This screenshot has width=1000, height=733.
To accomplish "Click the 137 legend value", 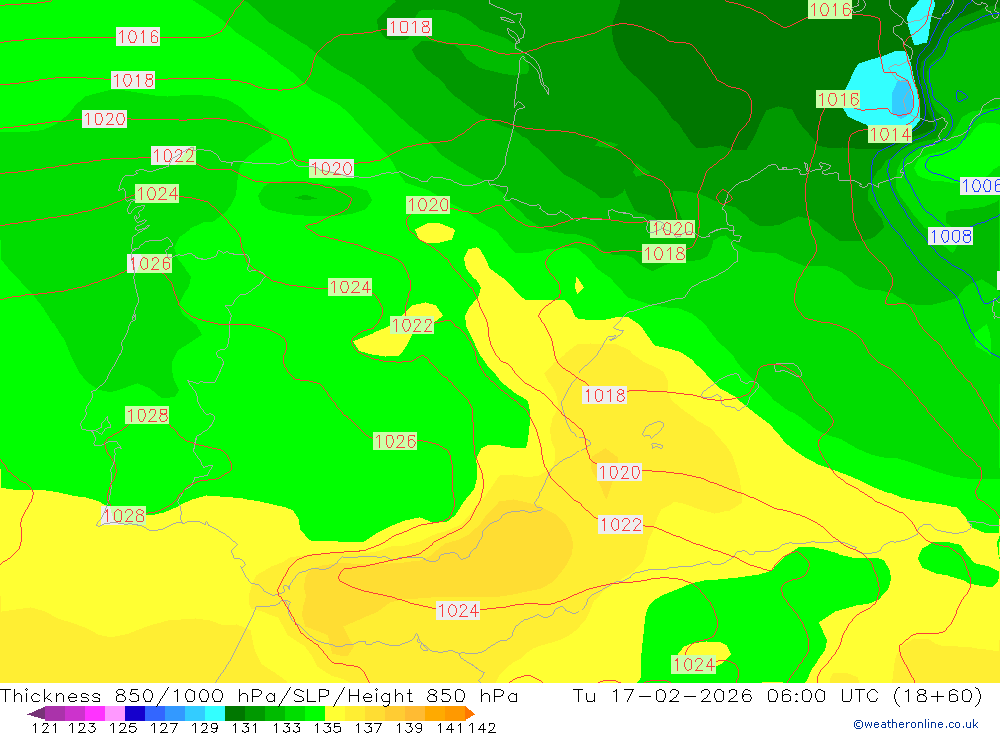I will (x=368, y=727).
